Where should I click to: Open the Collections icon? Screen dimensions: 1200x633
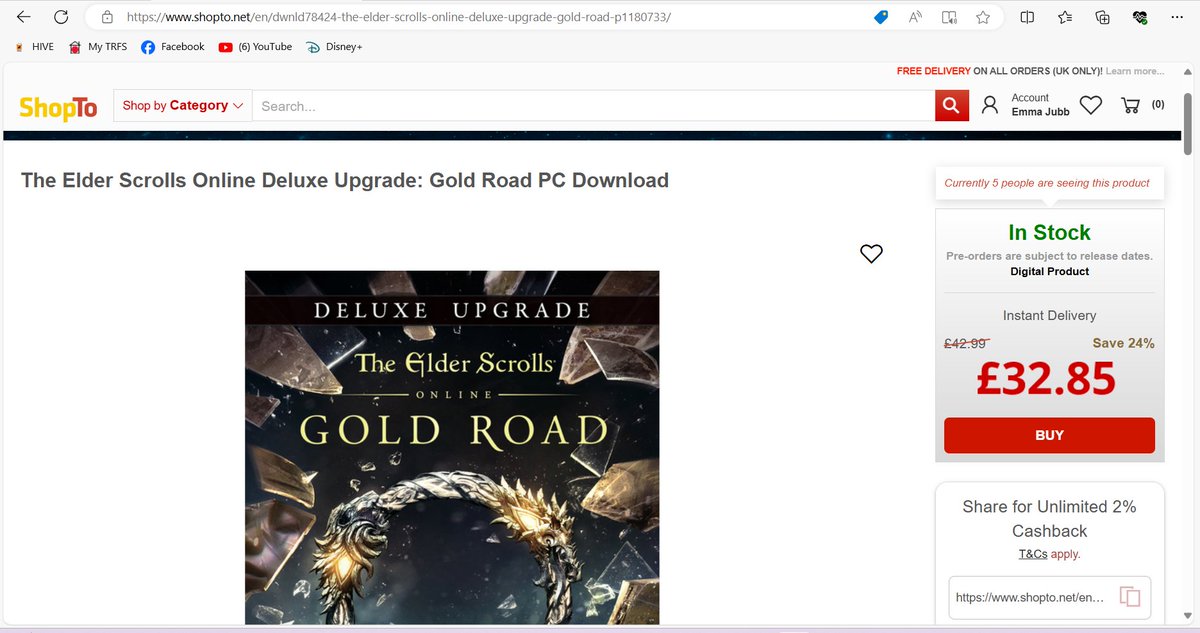click(1102, 17)
